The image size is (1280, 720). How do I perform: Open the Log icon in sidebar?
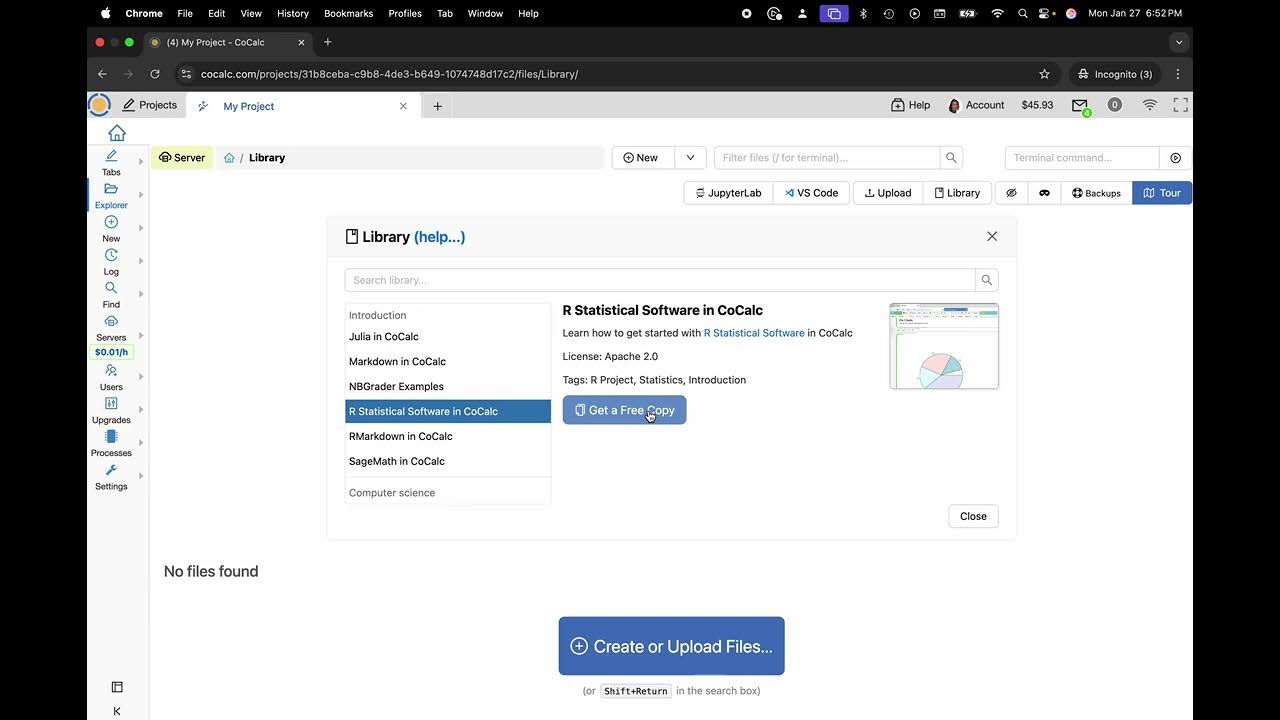111,261
